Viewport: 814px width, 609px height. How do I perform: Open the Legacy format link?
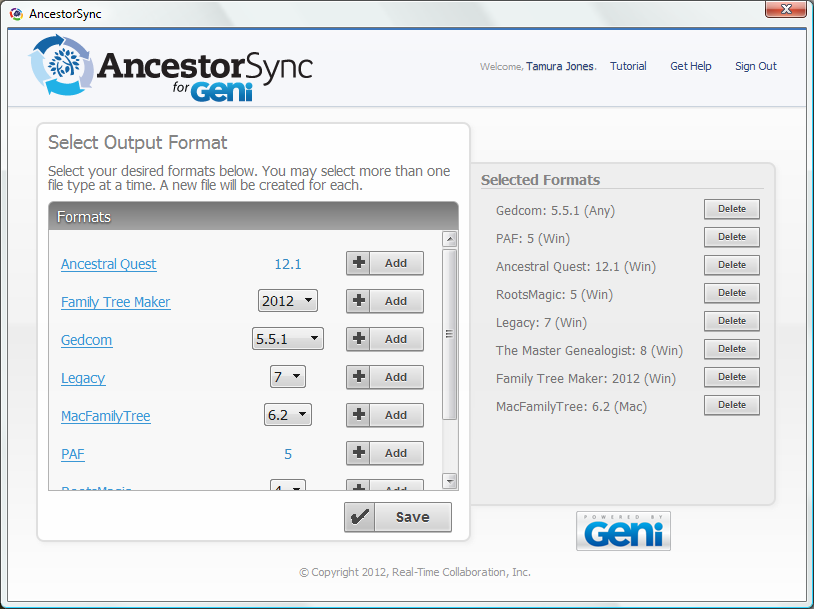(83, 378)
